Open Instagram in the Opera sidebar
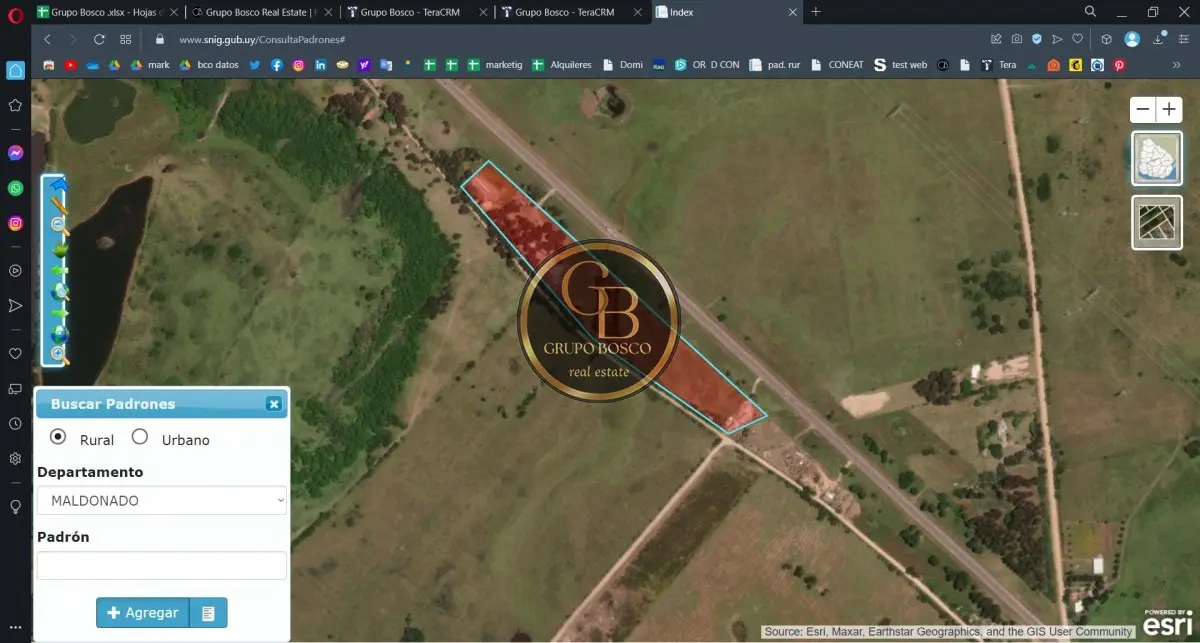Image resolution: width=1200 pixels, height=643 pixels. coord(15,223)
